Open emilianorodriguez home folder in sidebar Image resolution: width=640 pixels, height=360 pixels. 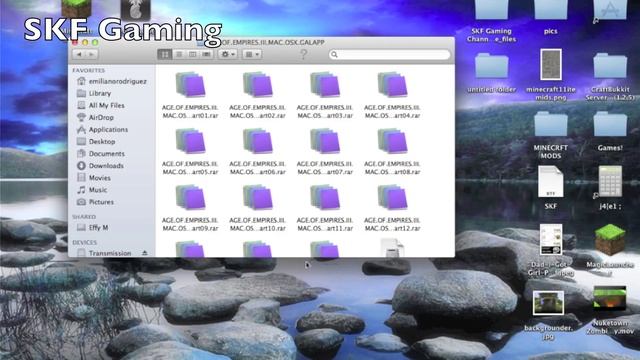[x=111, y=81]
